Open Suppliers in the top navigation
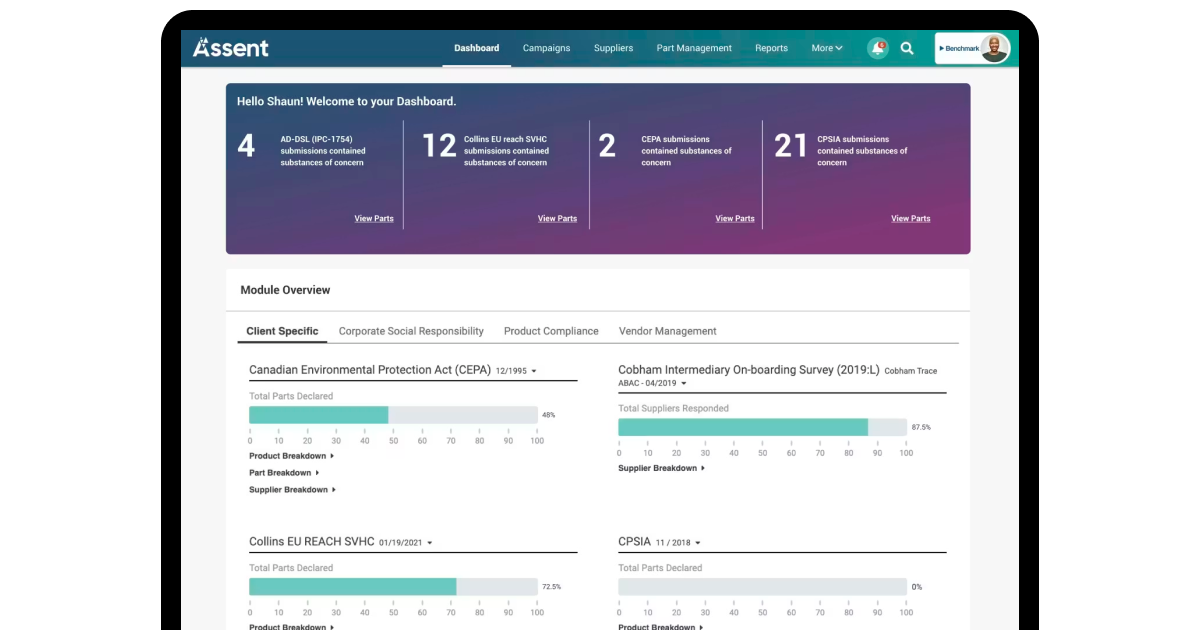This screenshot has width=1200, height=630. (x=613, y=48)
